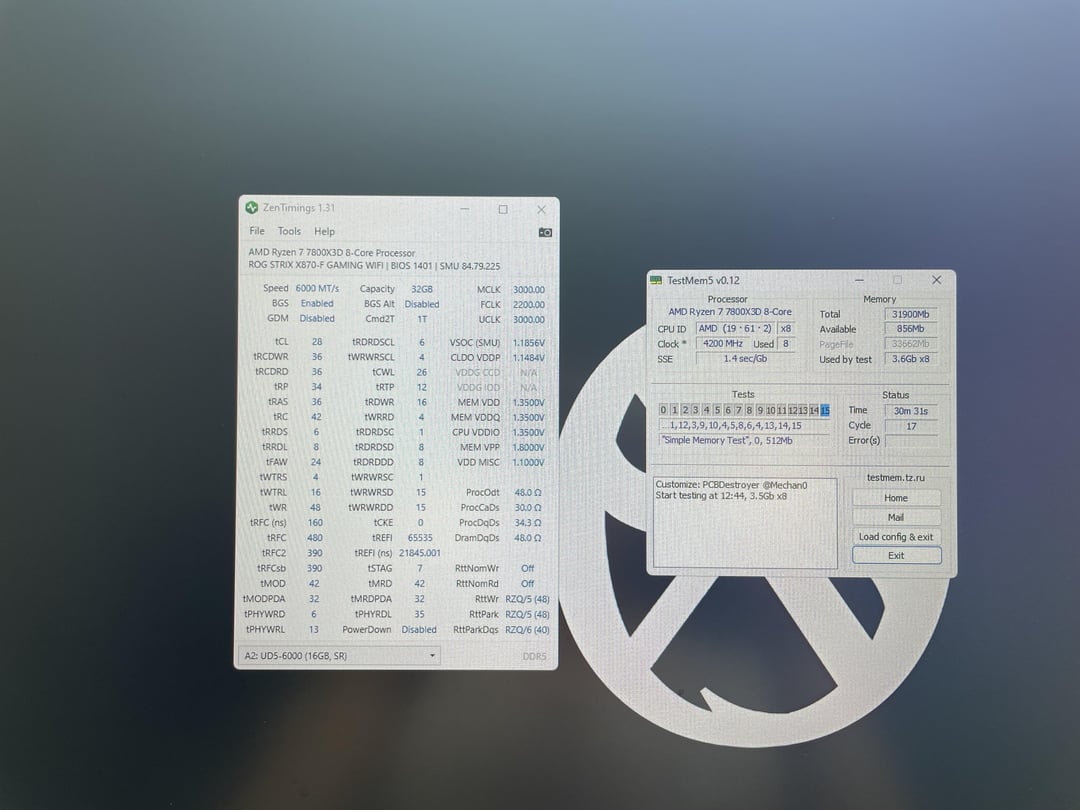Click the 'Simple Memory Test' description line
1080x810 pixels.
(x=744, y=440)
